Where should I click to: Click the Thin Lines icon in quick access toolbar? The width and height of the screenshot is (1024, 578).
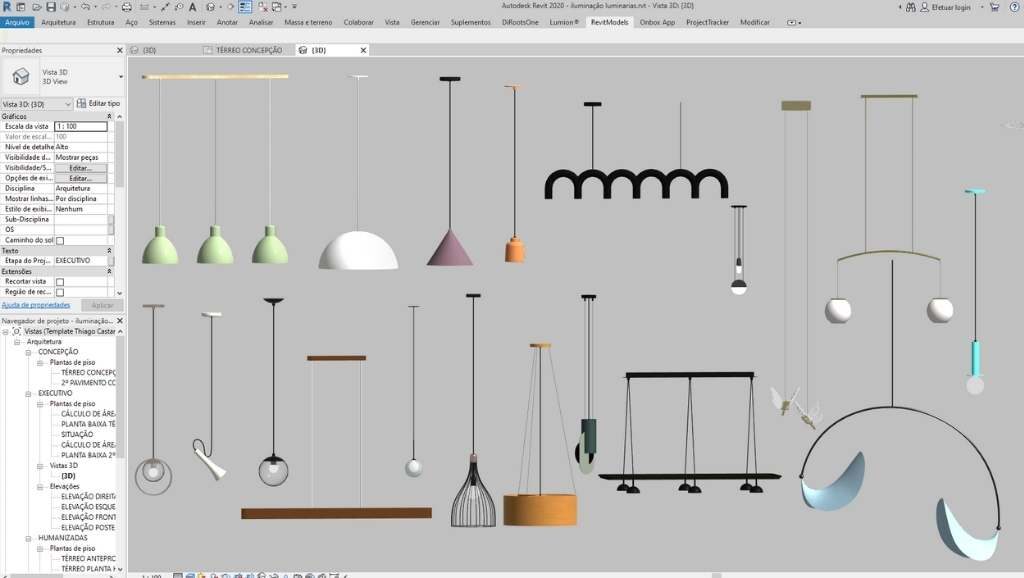[244, 7]
